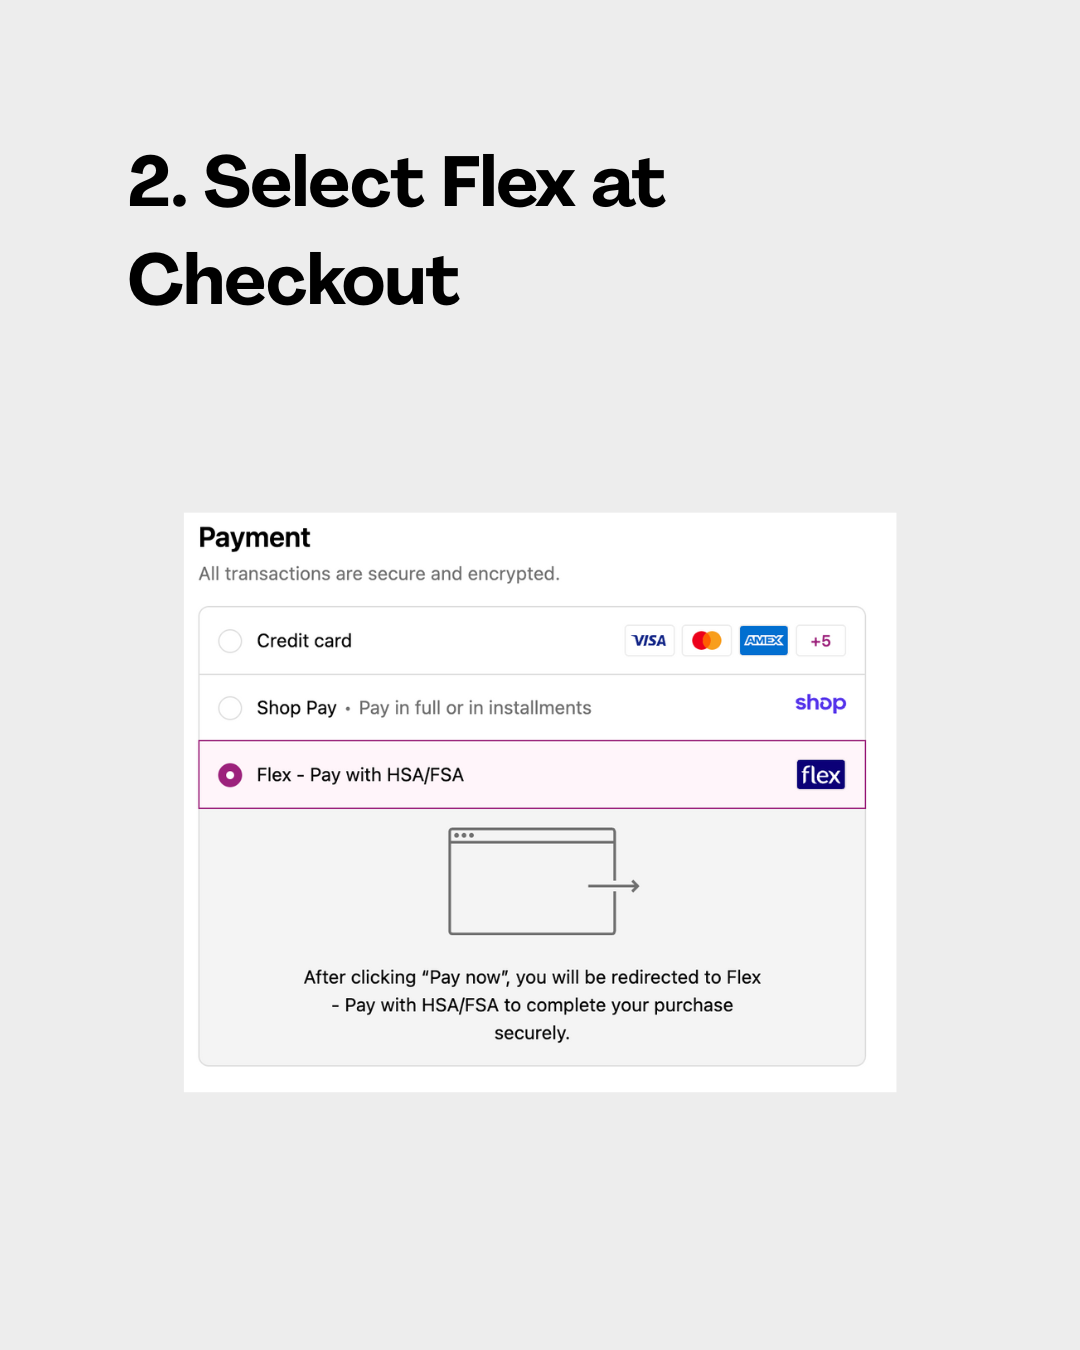The height and width of the screenshot is (1350, 1080).
Task: Click the Visa card icon
Action: click(649, 641)
